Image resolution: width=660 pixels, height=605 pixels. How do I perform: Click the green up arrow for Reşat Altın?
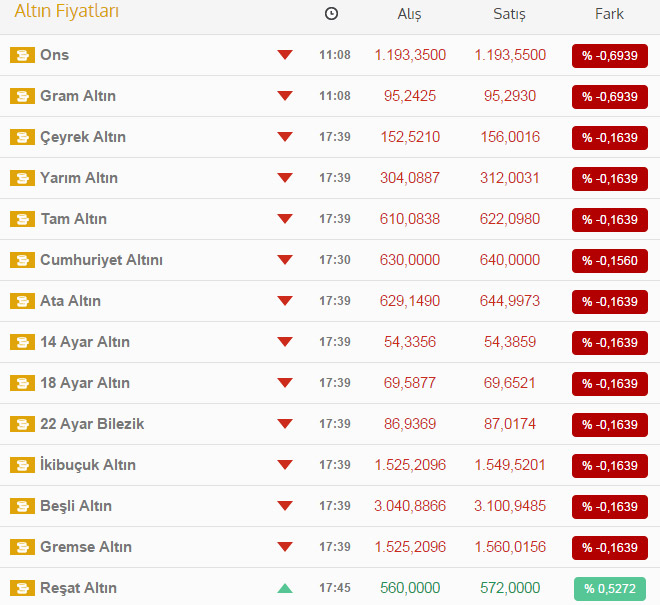[x=285, y=588]
